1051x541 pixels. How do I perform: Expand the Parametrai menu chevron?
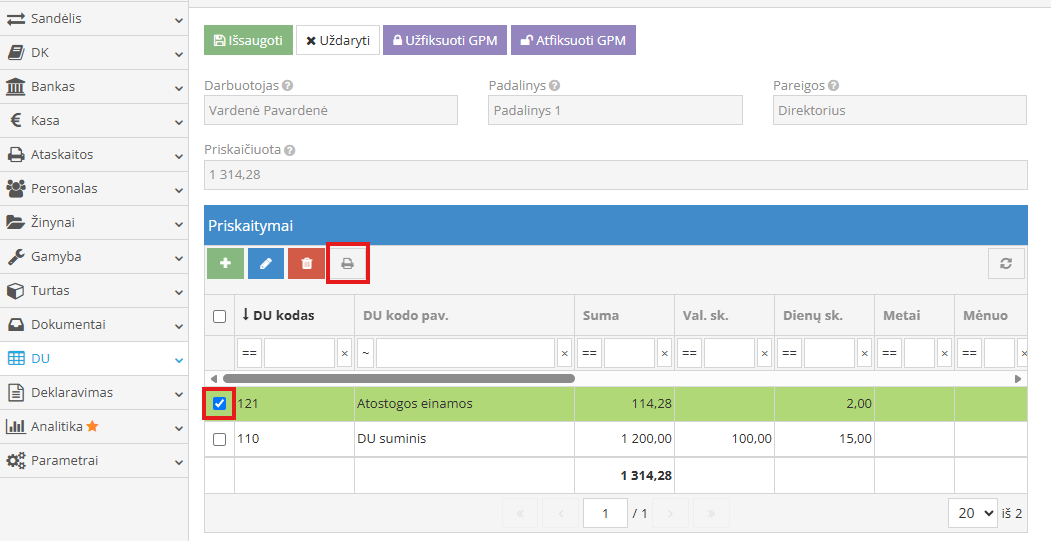[178, 462]
